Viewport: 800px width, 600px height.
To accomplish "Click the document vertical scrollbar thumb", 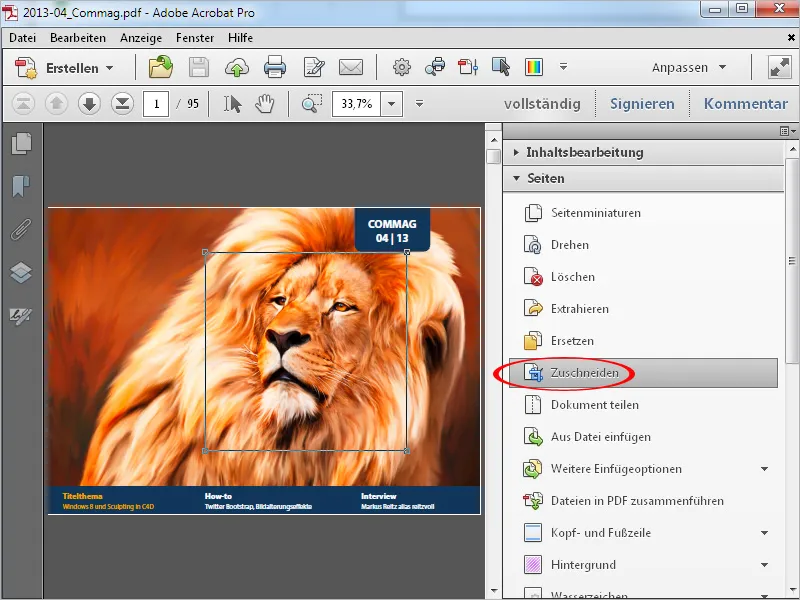I will point(493,157).
